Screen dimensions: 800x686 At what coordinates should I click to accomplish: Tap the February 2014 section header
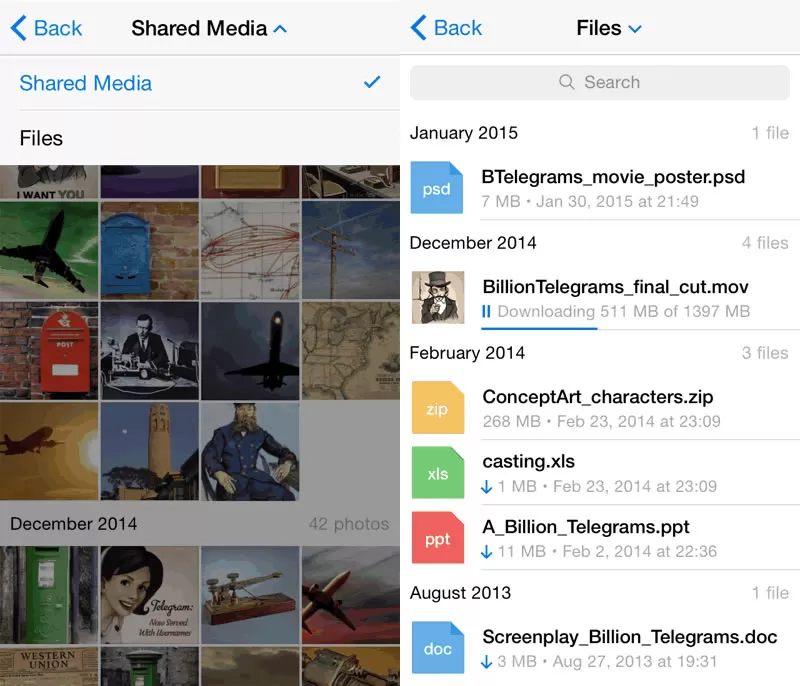click(467, 353)
